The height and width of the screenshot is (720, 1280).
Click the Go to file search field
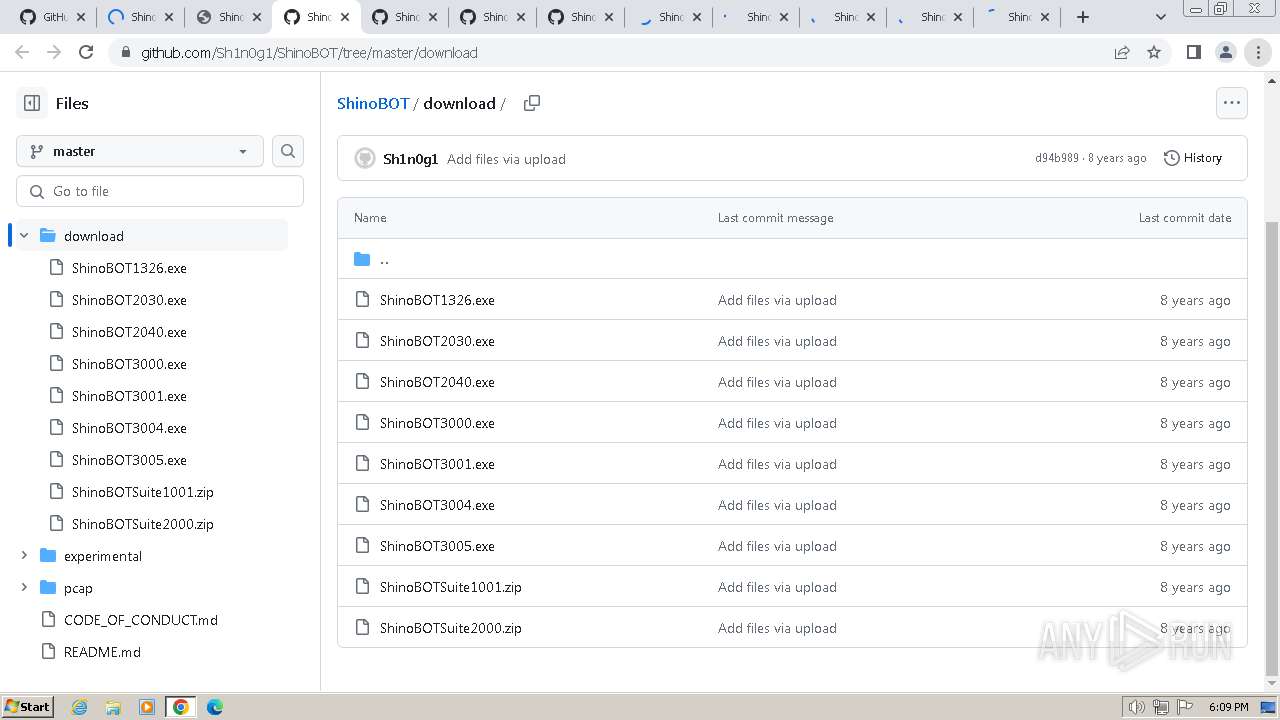(x=160, y=191)
